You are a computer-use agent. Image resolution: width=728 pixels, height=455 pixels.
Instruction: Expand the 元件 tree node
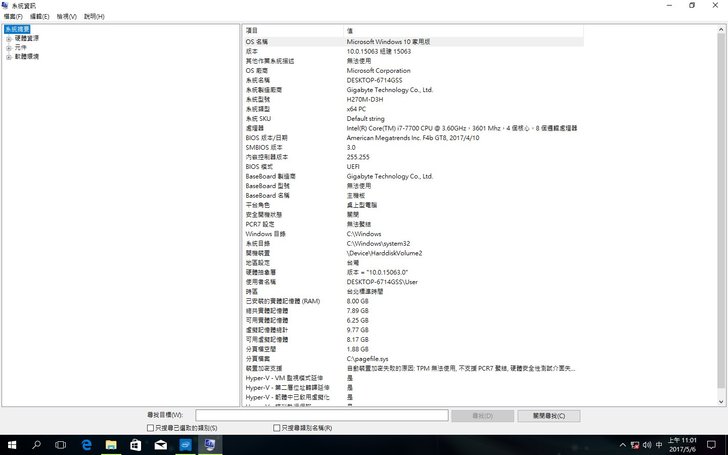(x=8, y=48)
